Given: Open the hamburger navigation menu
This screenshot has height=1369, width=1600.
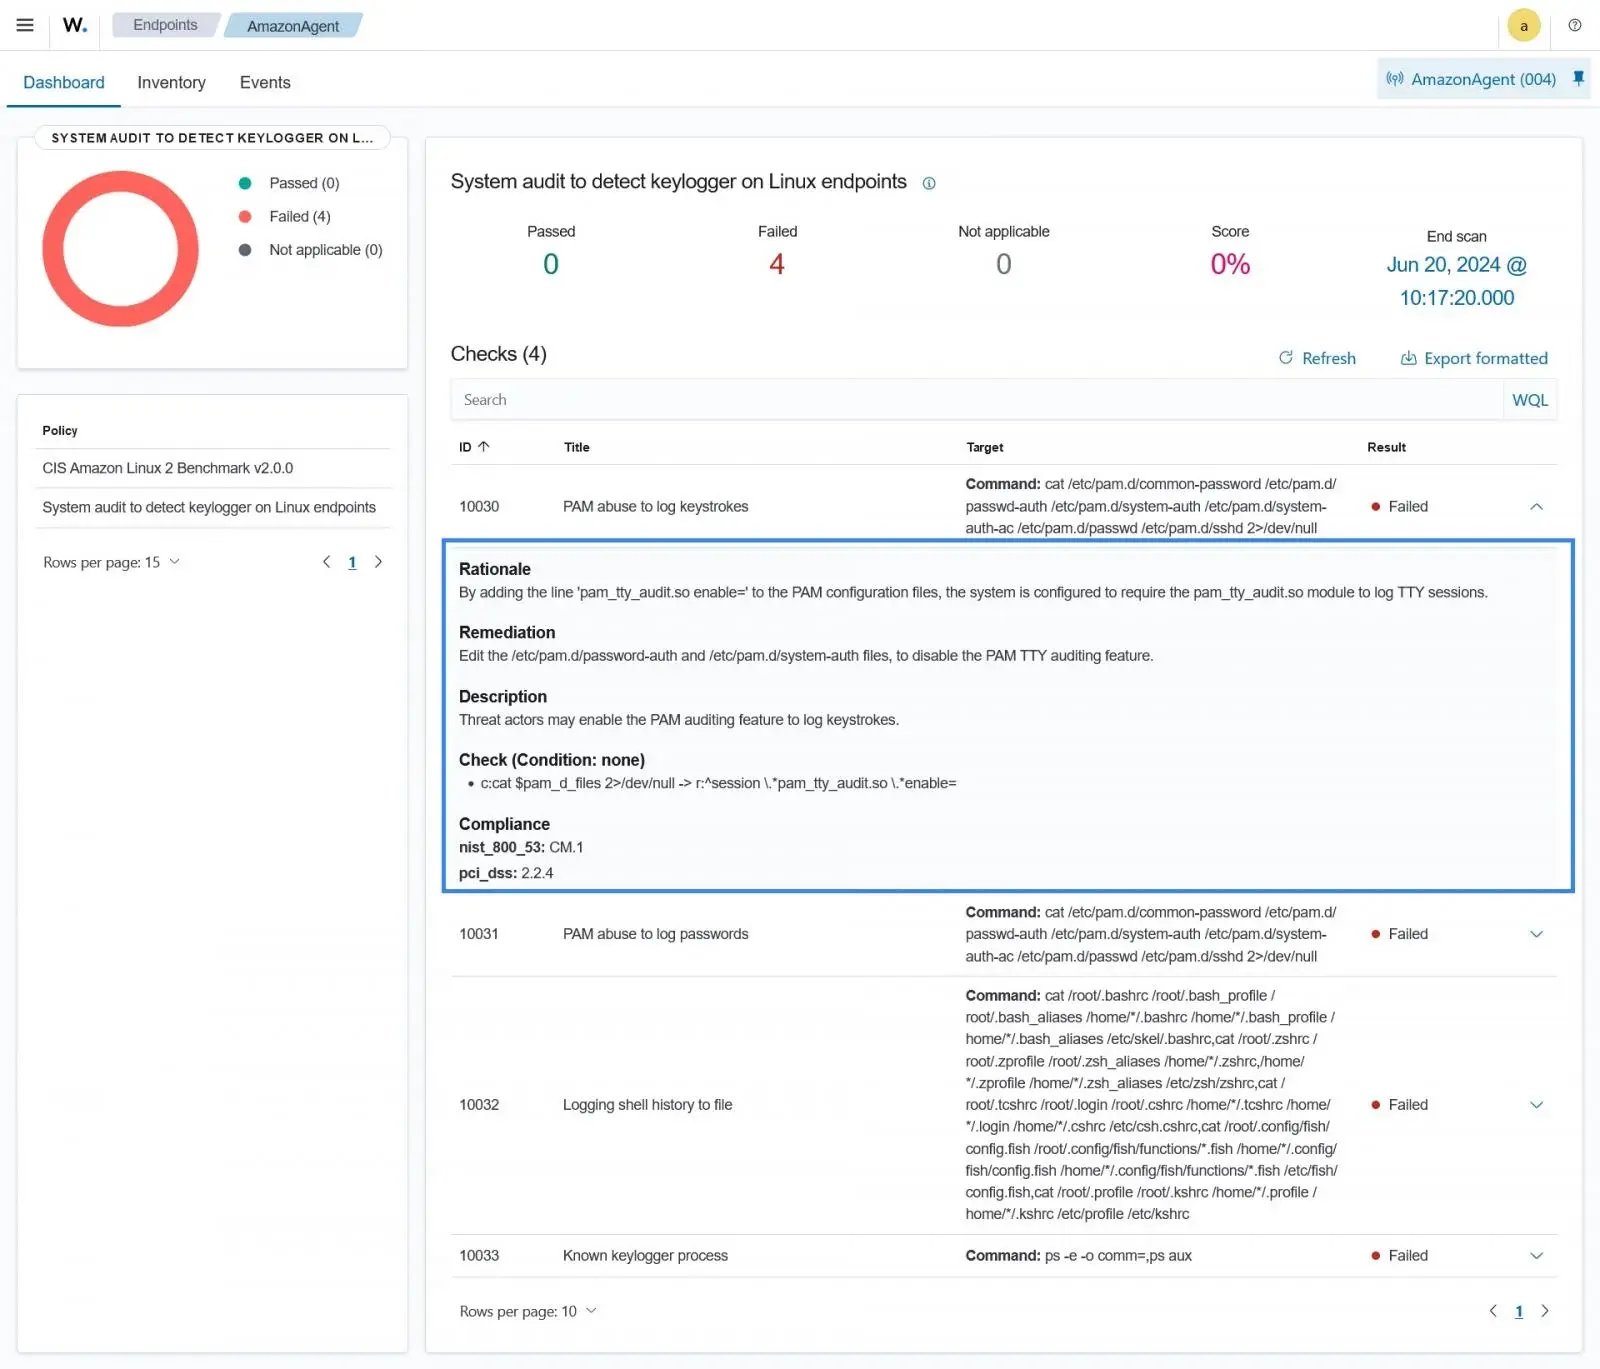Looking at the screenshot, I should click(25, 25).
